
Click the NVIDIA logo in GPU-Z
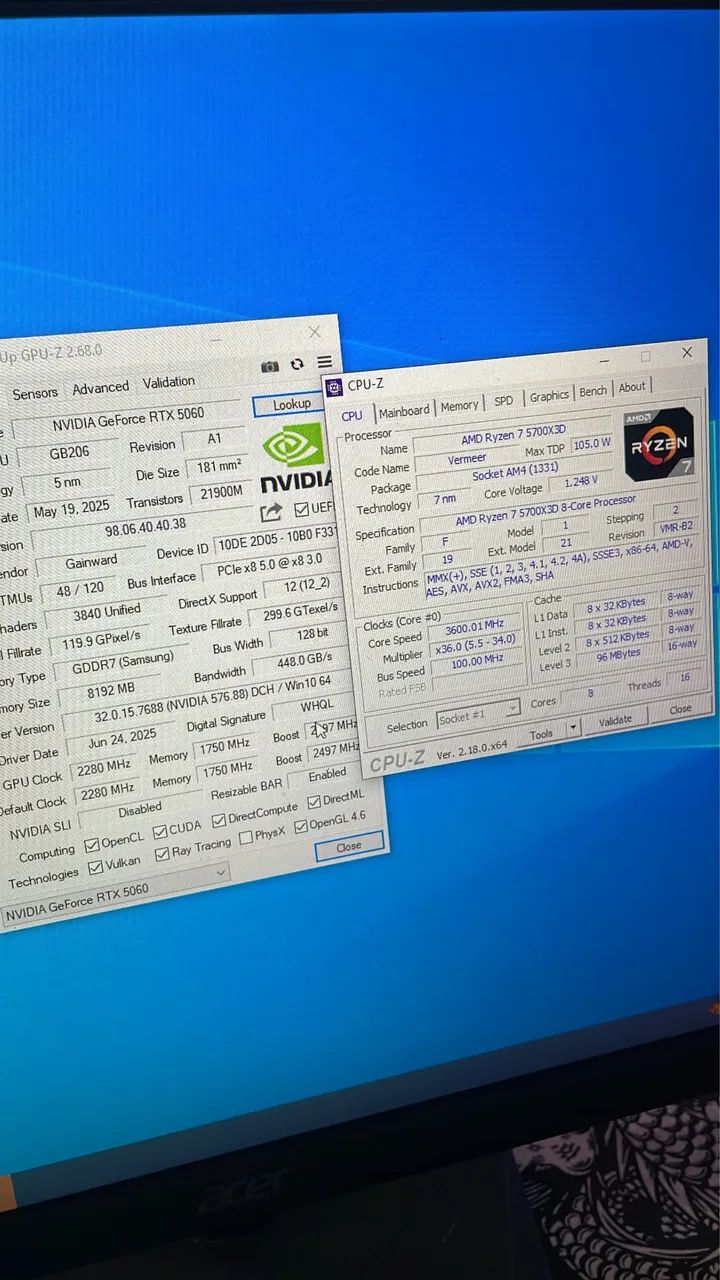(x=295, y=457)
